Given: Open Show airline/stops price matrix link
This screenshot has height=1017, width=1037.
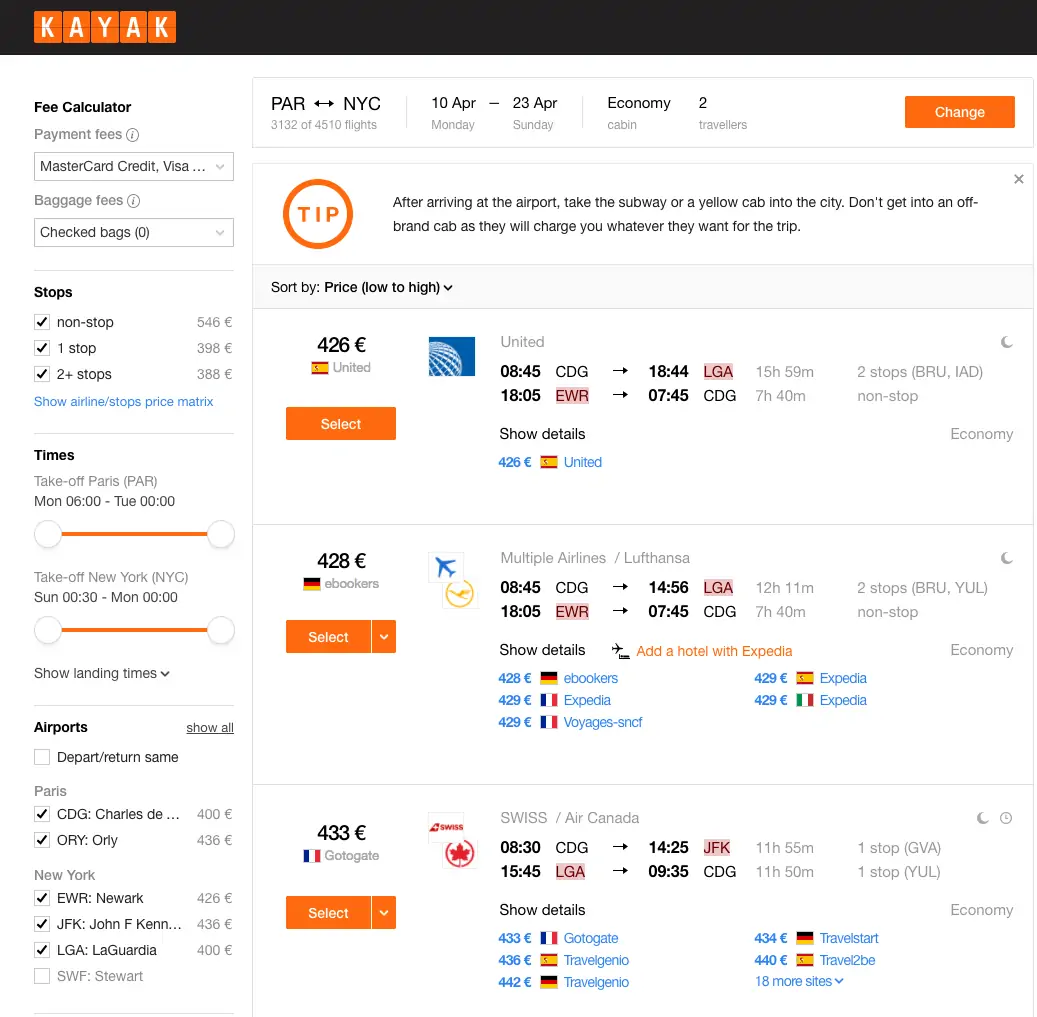Looking at the screenshot, I should pos(124,402).
